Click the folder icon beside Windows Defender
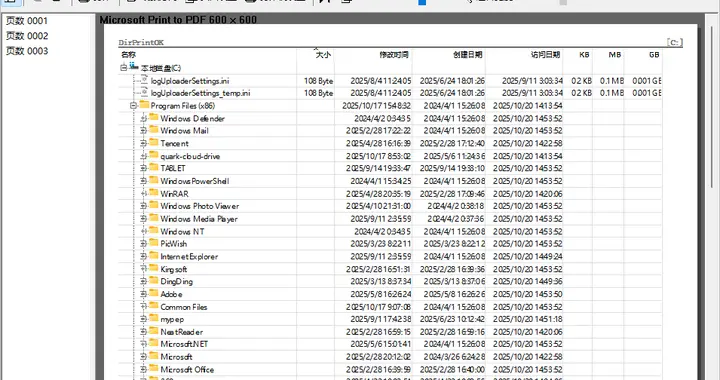The image size is (720, 380). (x=154, y=117)
